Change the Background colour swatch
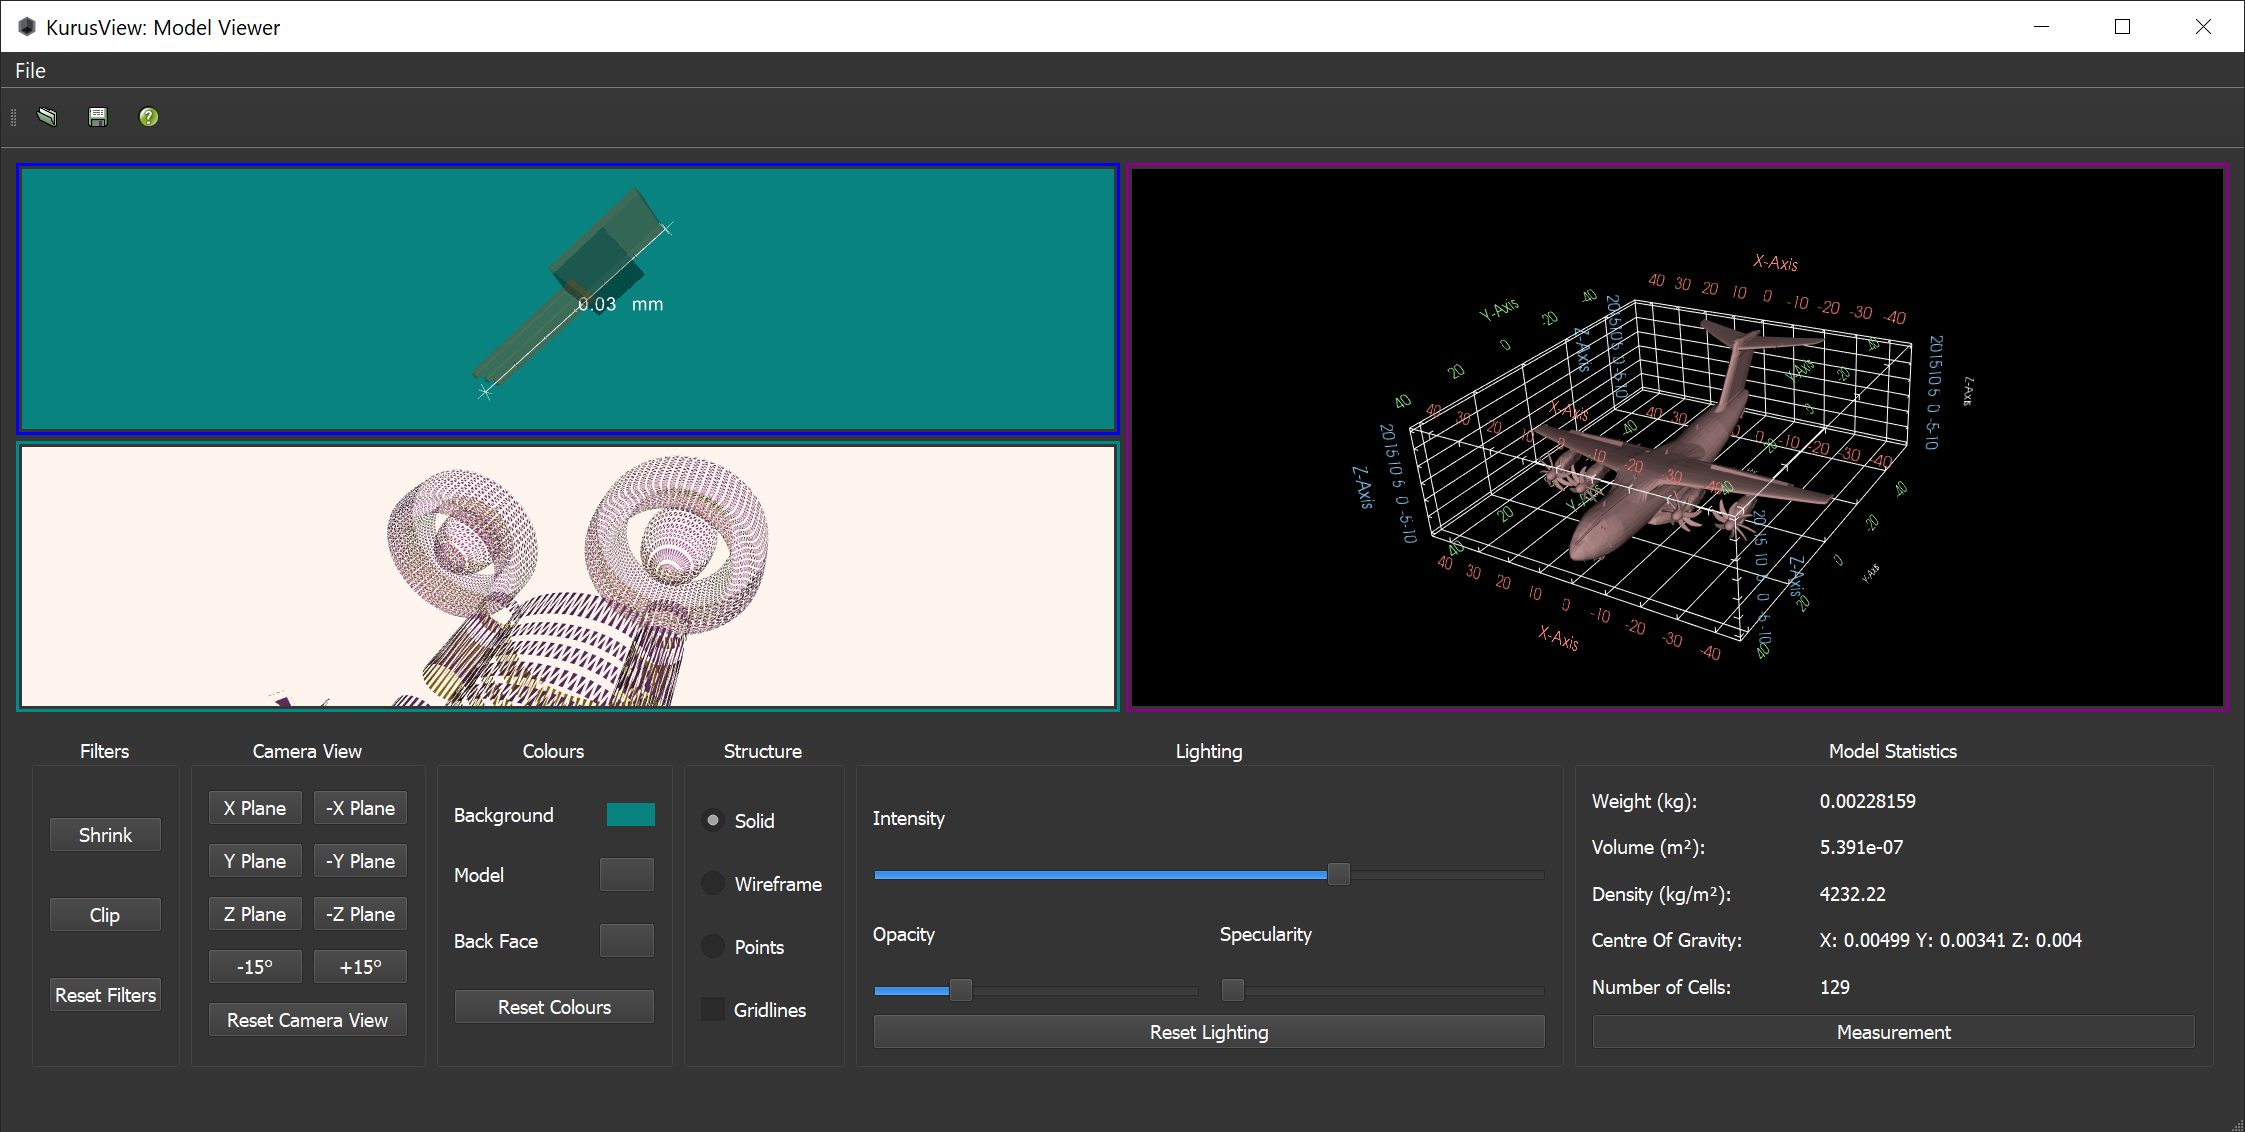 pyautogui.click(x=630, y=814)
